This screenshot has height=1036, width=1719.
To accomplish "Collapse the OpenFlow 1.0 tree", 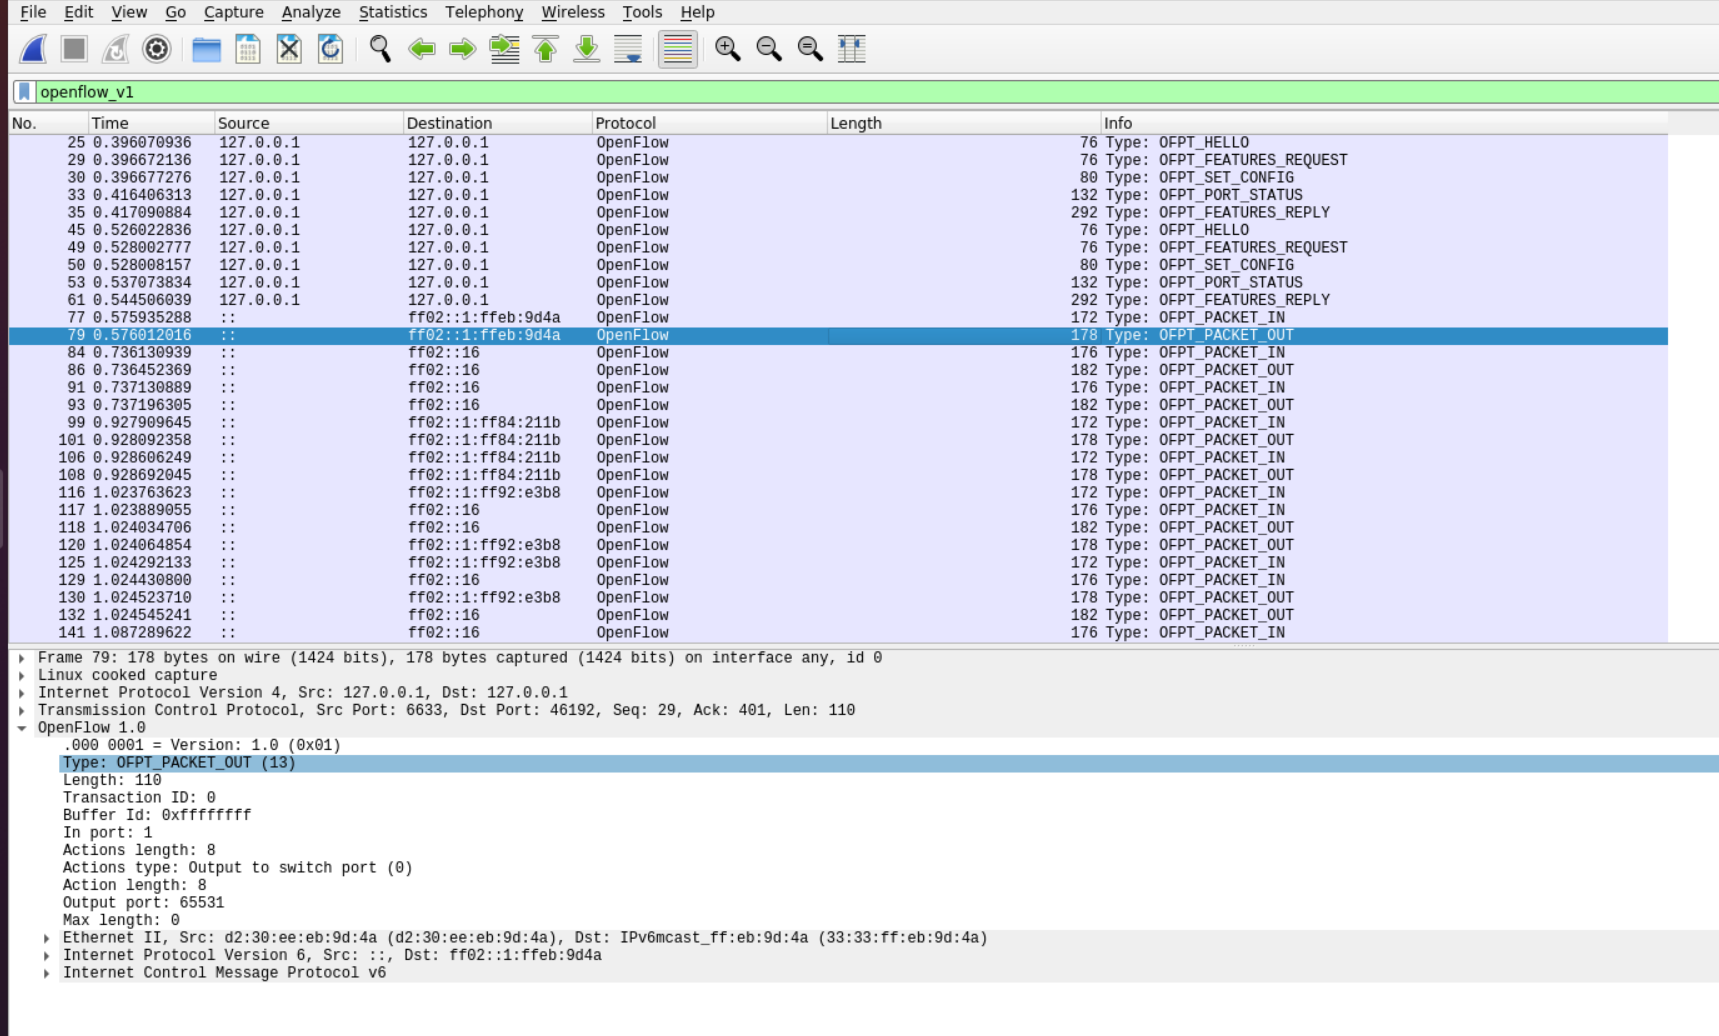I will pyautogui.click(x=21, y=728).
